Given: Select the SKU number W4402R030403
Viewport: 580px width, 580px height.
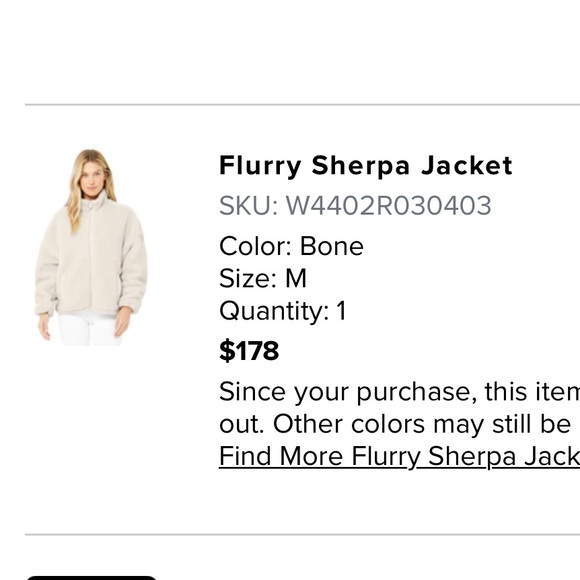Looking at the screenshot, I should coord(388,206).
